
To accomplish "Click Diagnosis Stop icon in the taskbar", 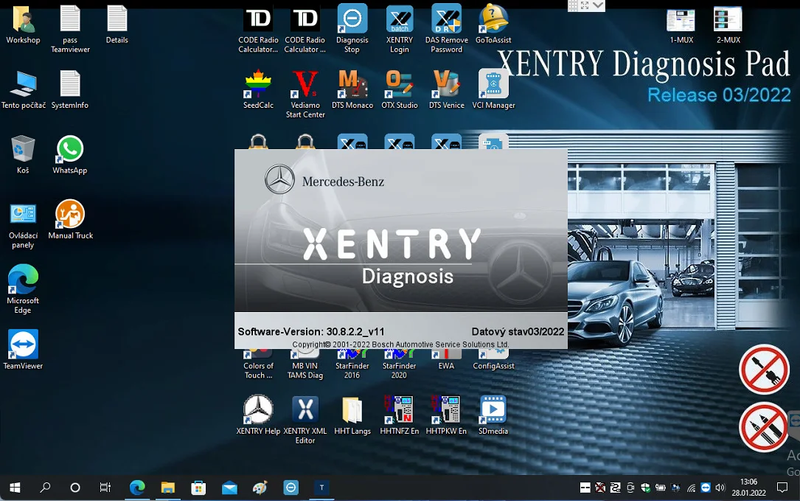I will 291,488.
